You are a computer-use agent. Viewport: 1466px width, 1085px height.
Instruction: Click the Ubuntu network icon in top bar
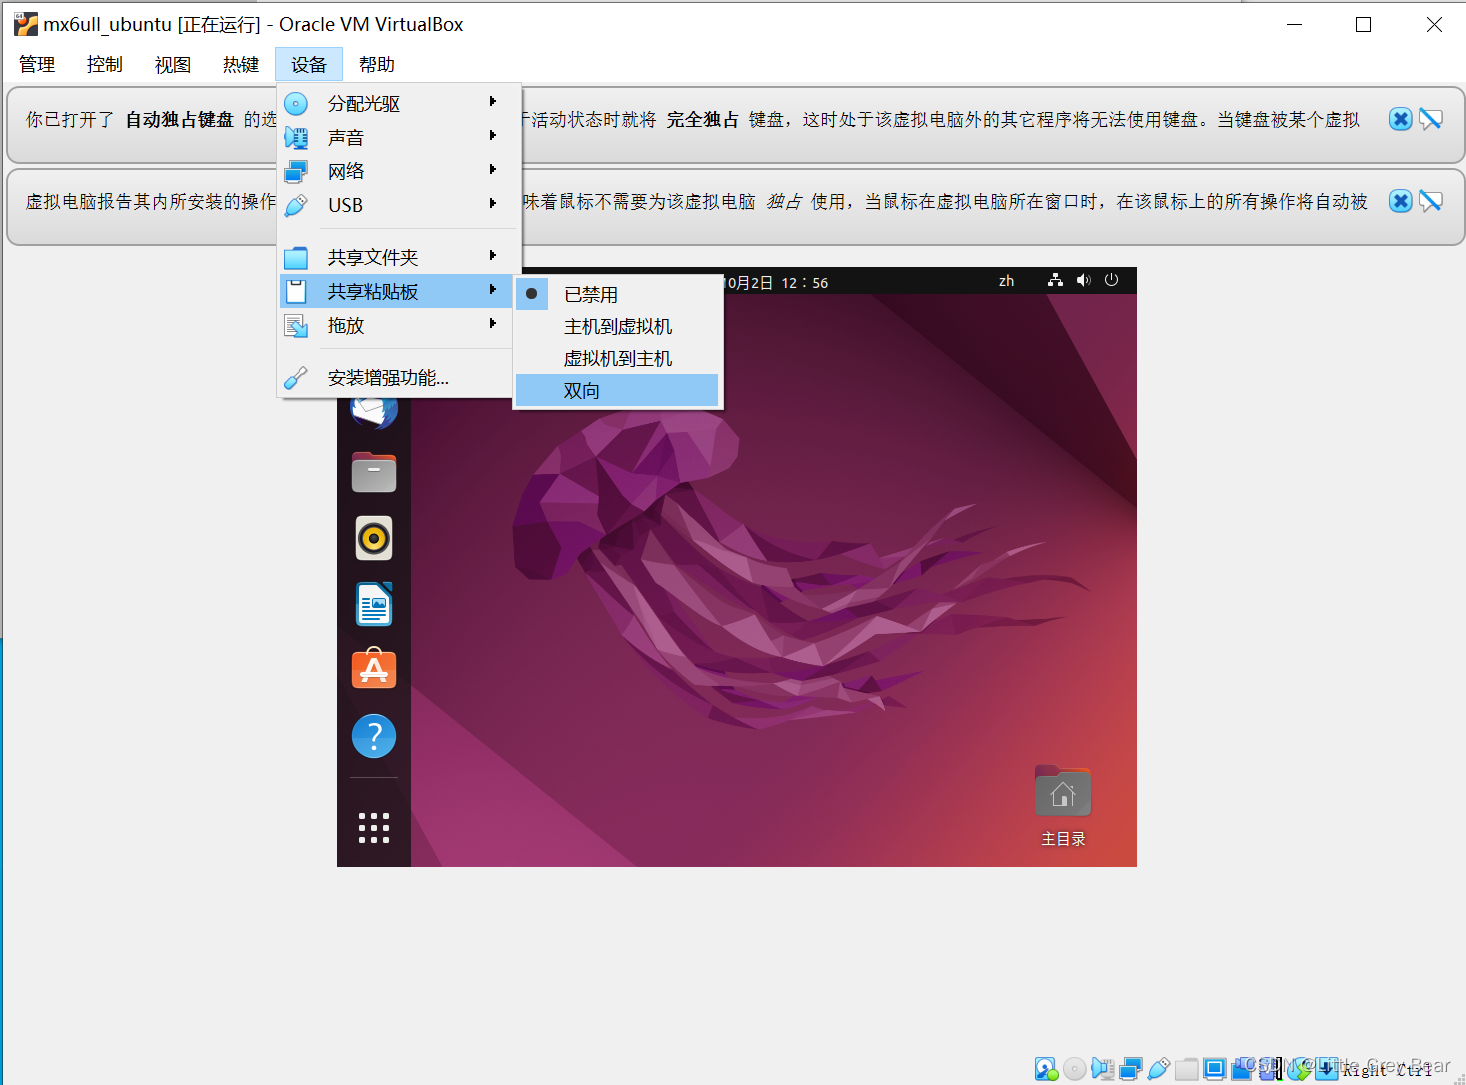click(1055, 281)
